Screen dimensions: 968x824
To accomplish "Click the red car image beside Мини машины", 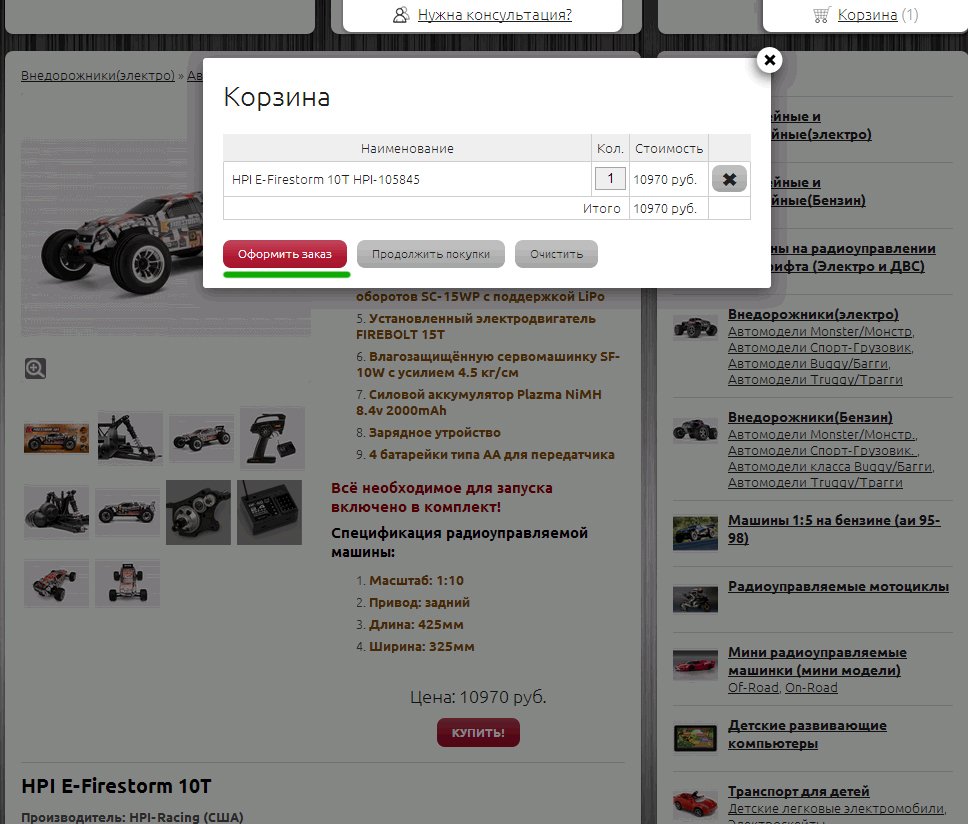I will click(695, 665).
